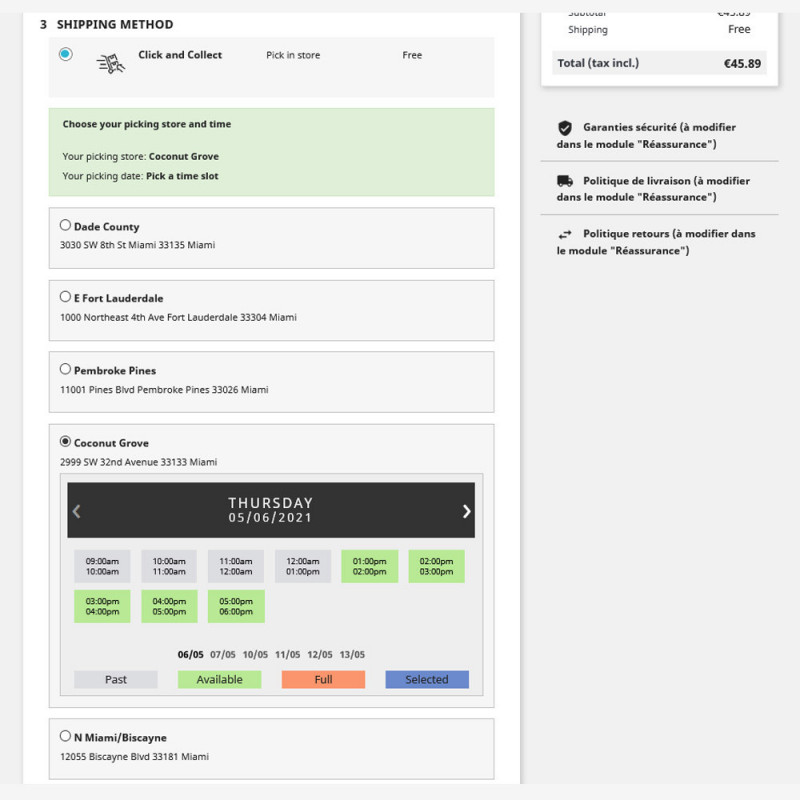This screenshot has height=800, width=800.
Task: Pick the 03:00pm-04:00pm time slot
Action: (102, 607)
